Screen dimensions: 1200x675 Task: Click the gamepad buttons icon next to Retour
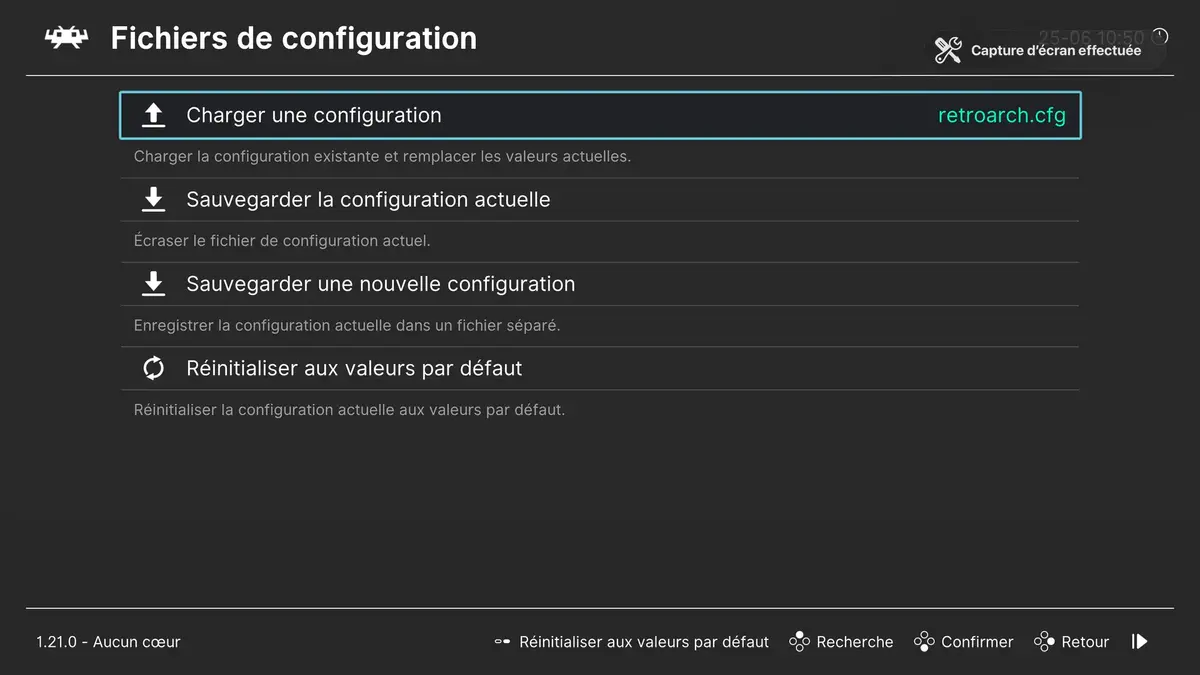tap(1045, 641)
